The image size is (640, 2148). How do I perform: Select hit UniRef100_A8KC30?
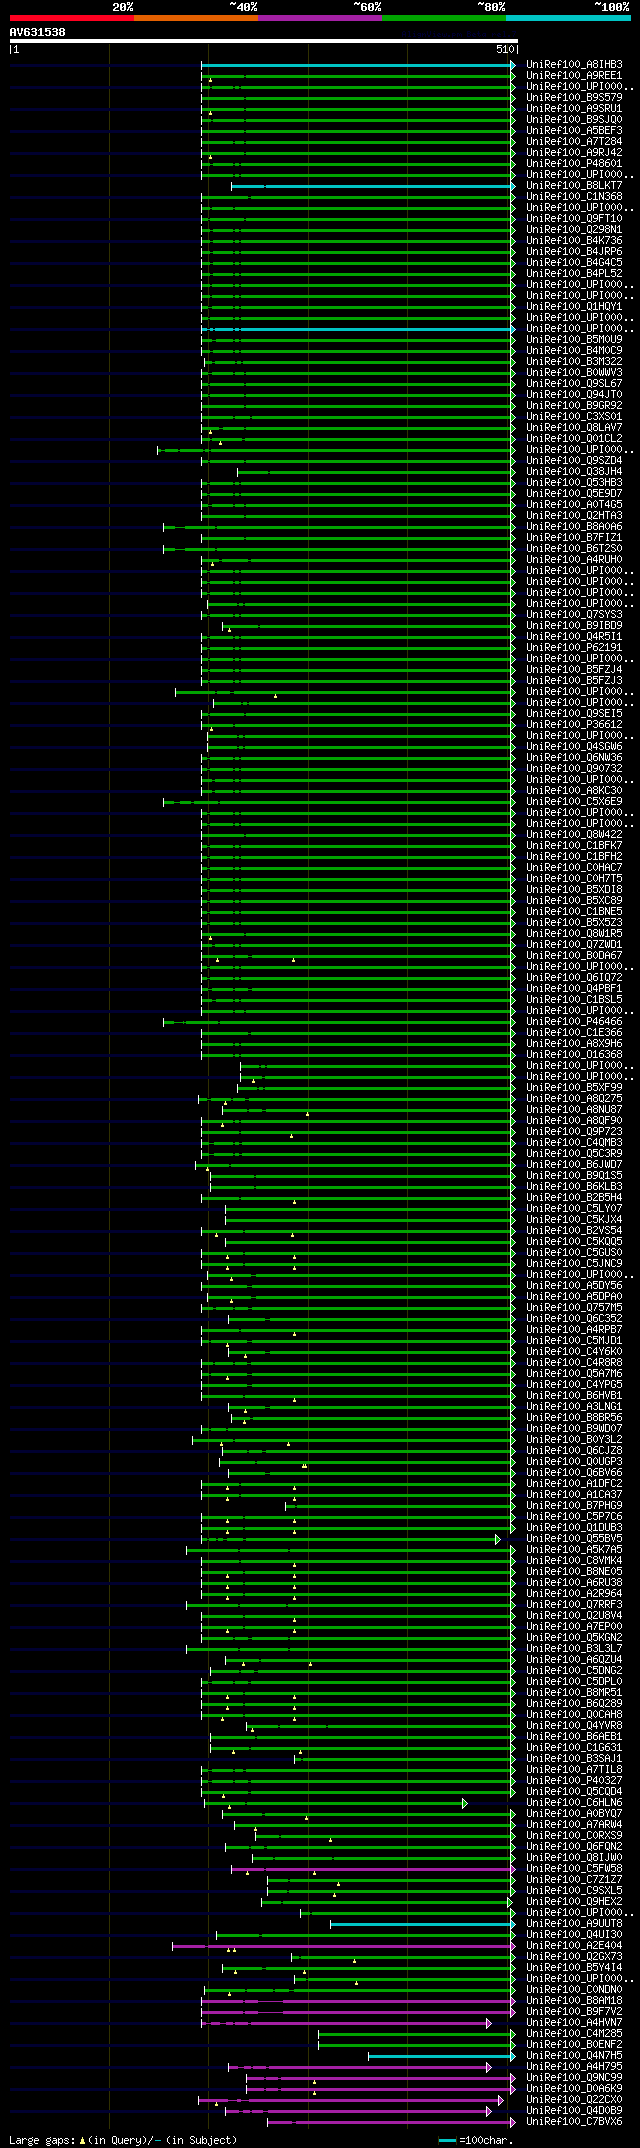click(x=574, y=791)
